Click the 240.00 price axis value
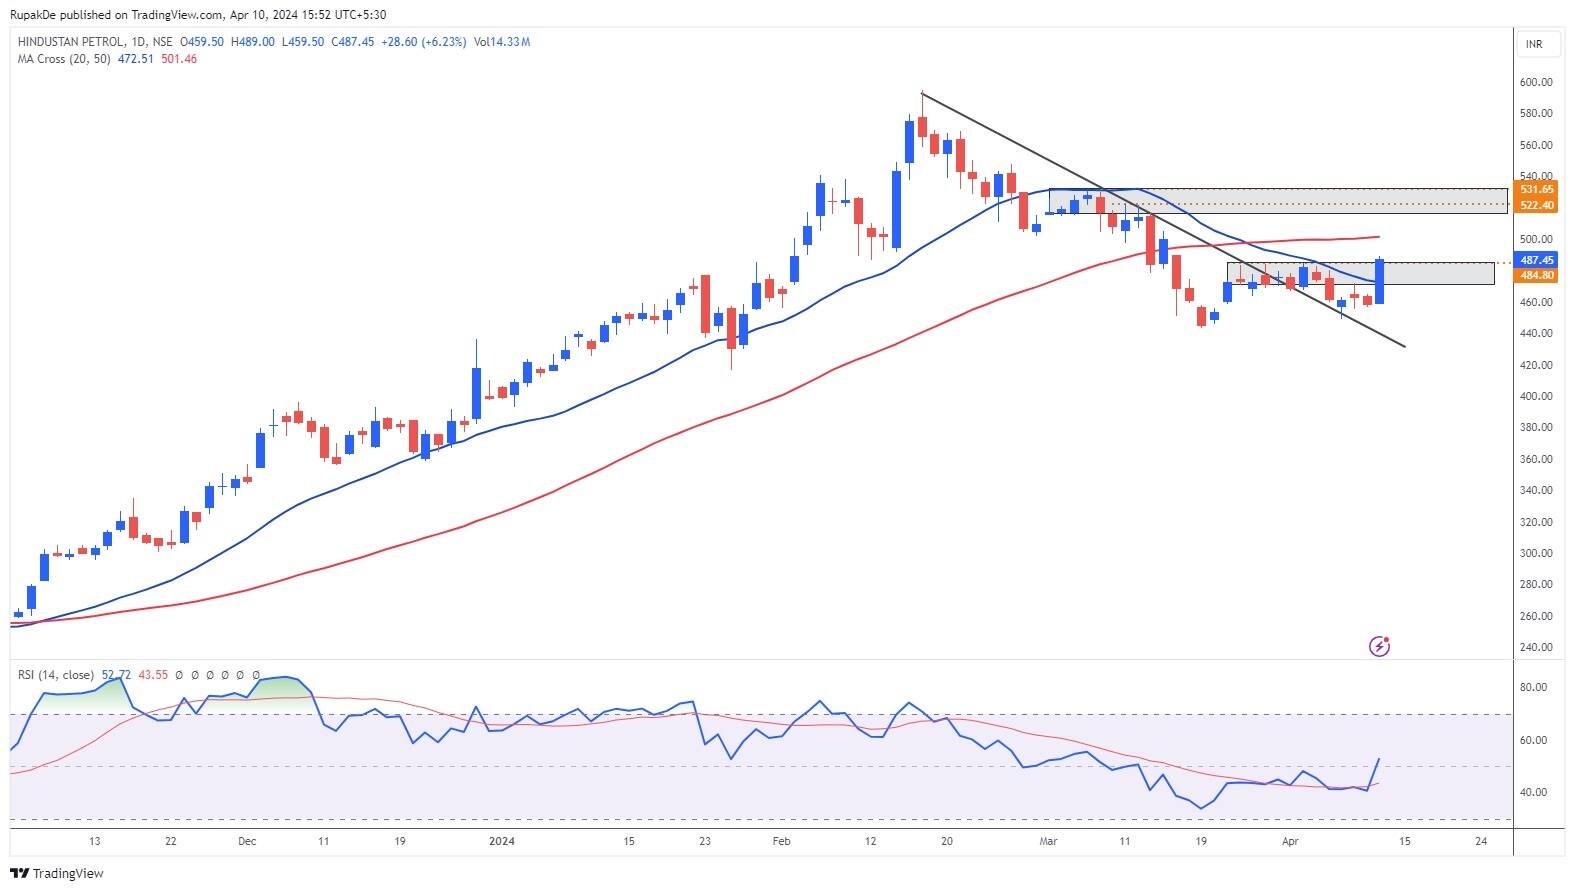This screenshot has width=1575, height=891. pyautogui.click(x=1536, y=647)
